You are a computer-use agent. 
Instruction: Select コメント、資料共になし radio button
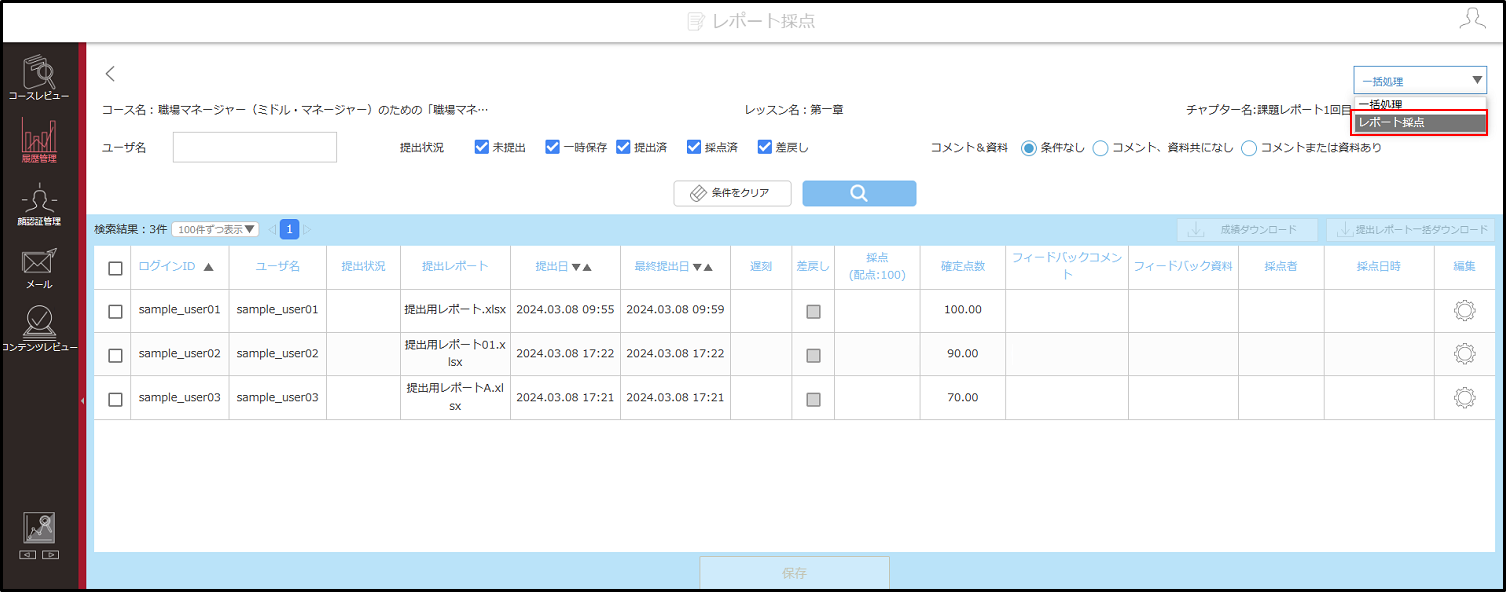[x=1100, y=148]
